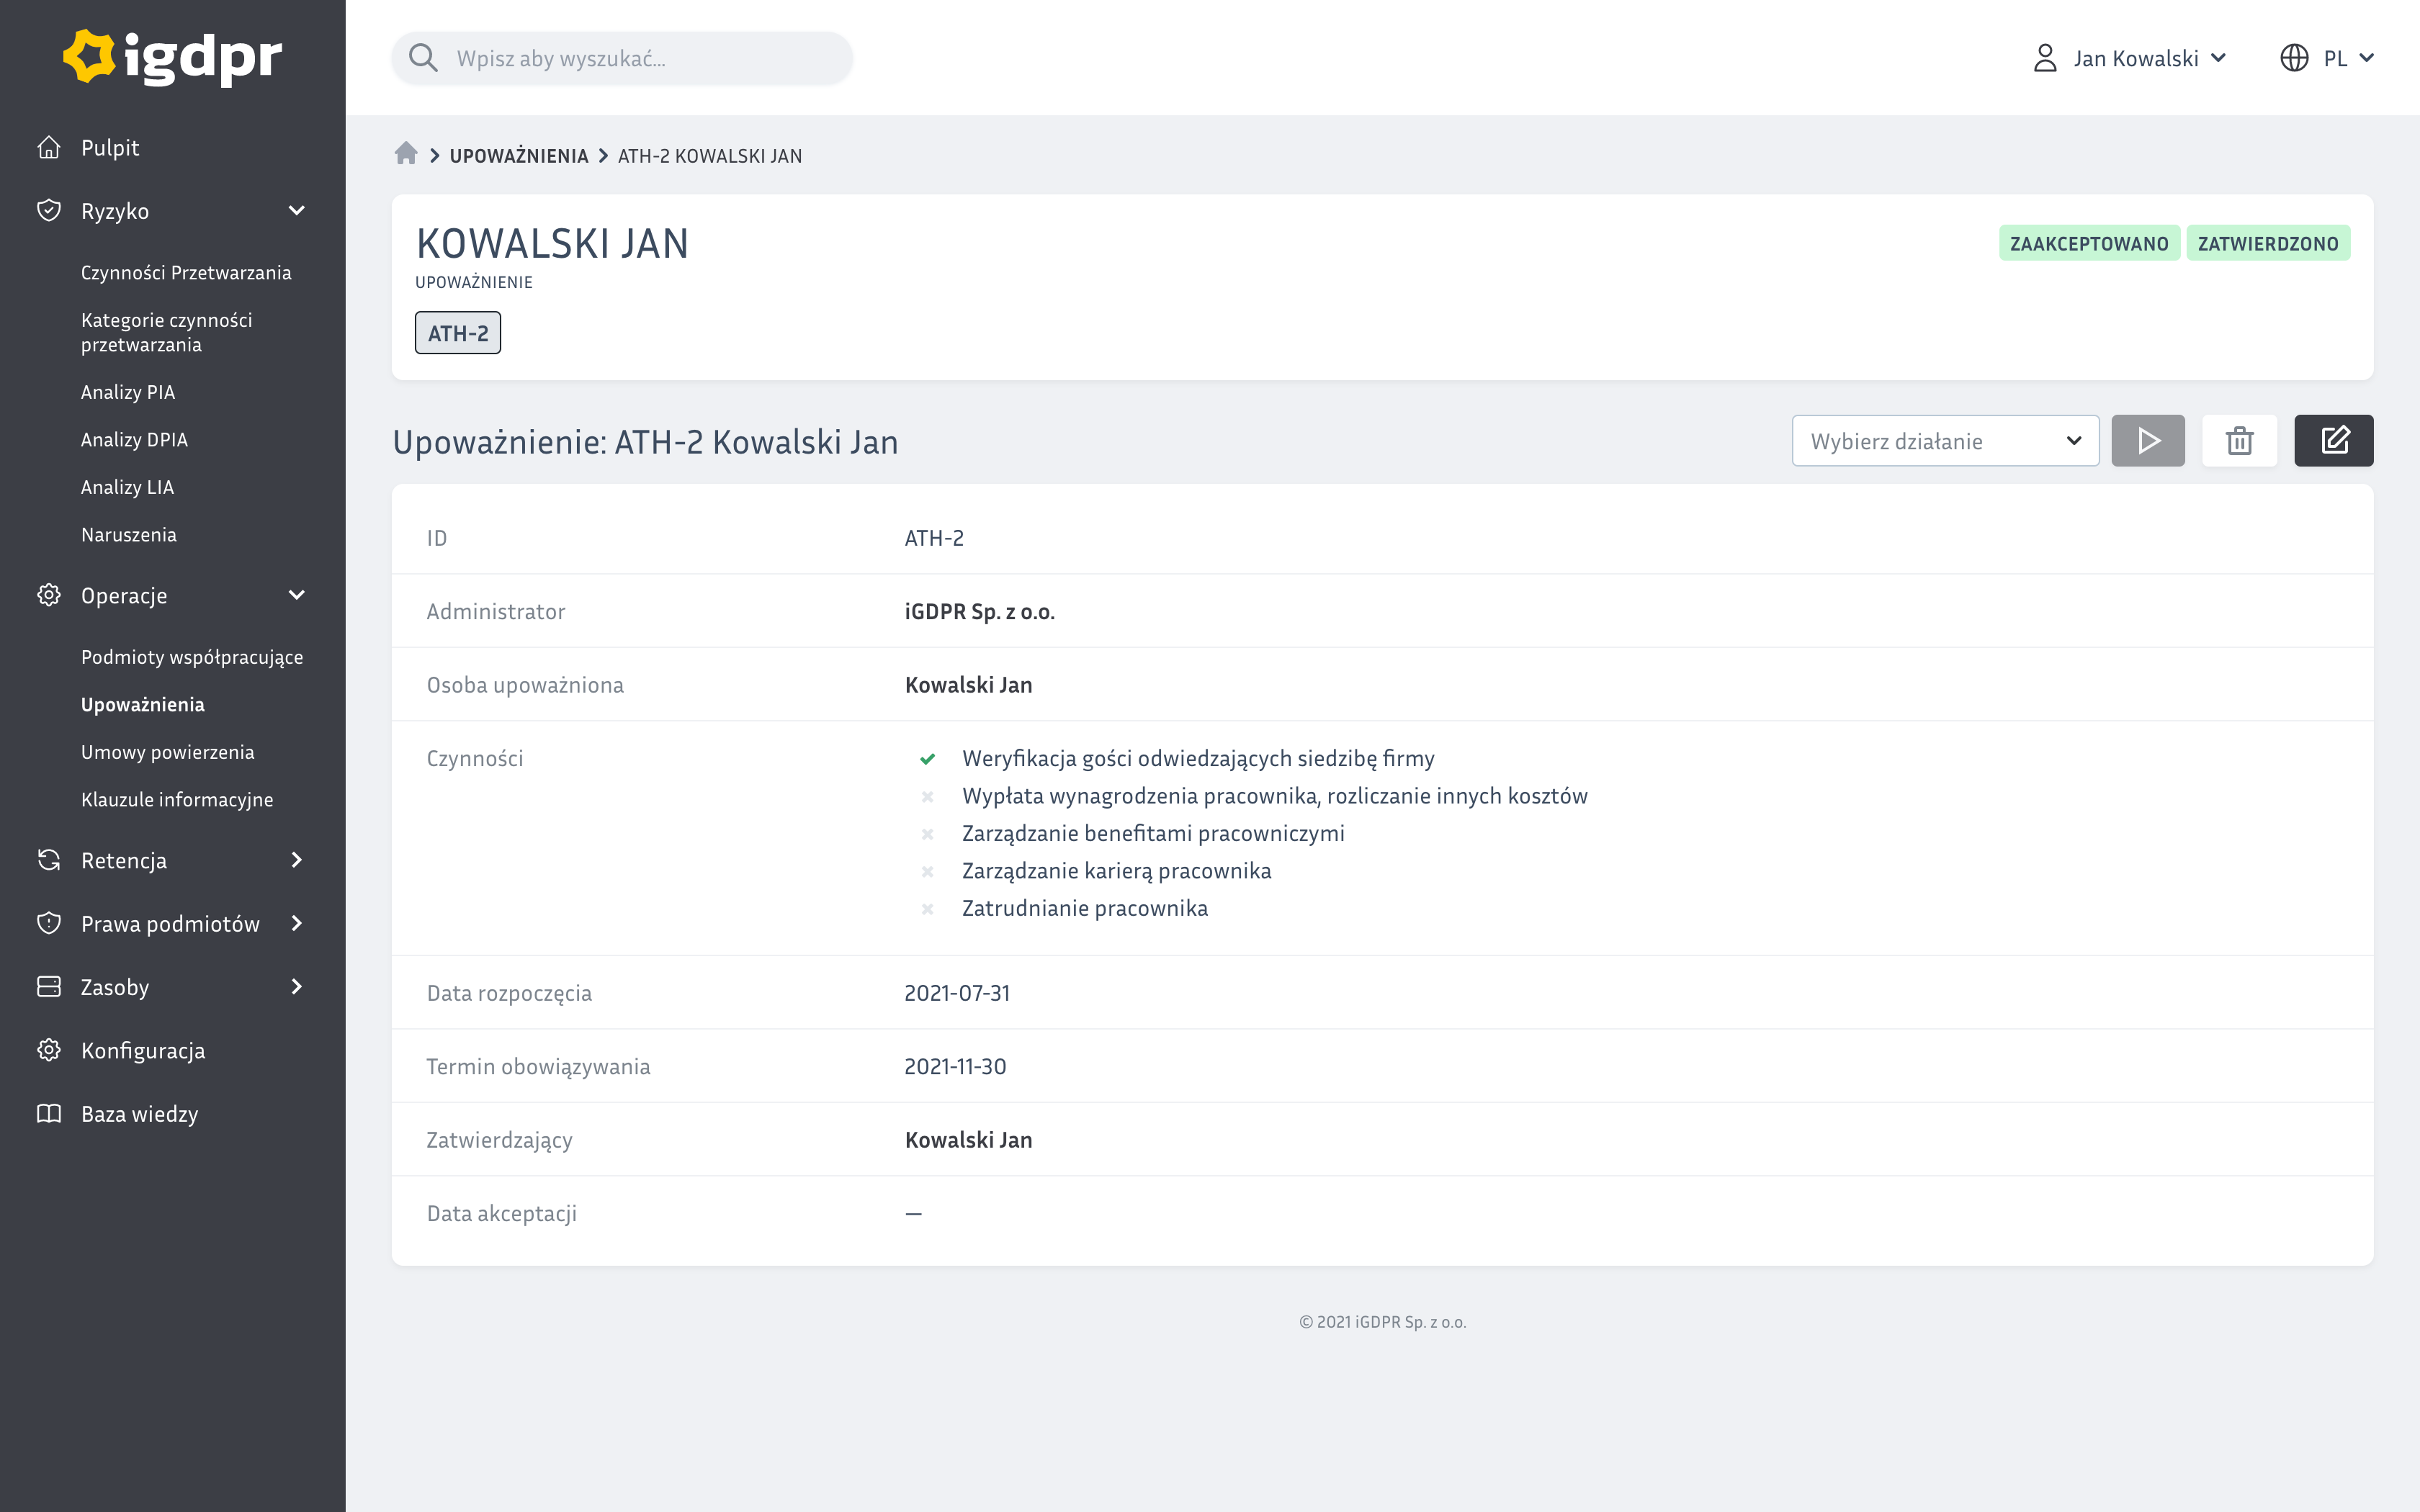Click the Baza wiedzy book icon
This screenshot has height=1512, width=2420.
point(49,1114)
